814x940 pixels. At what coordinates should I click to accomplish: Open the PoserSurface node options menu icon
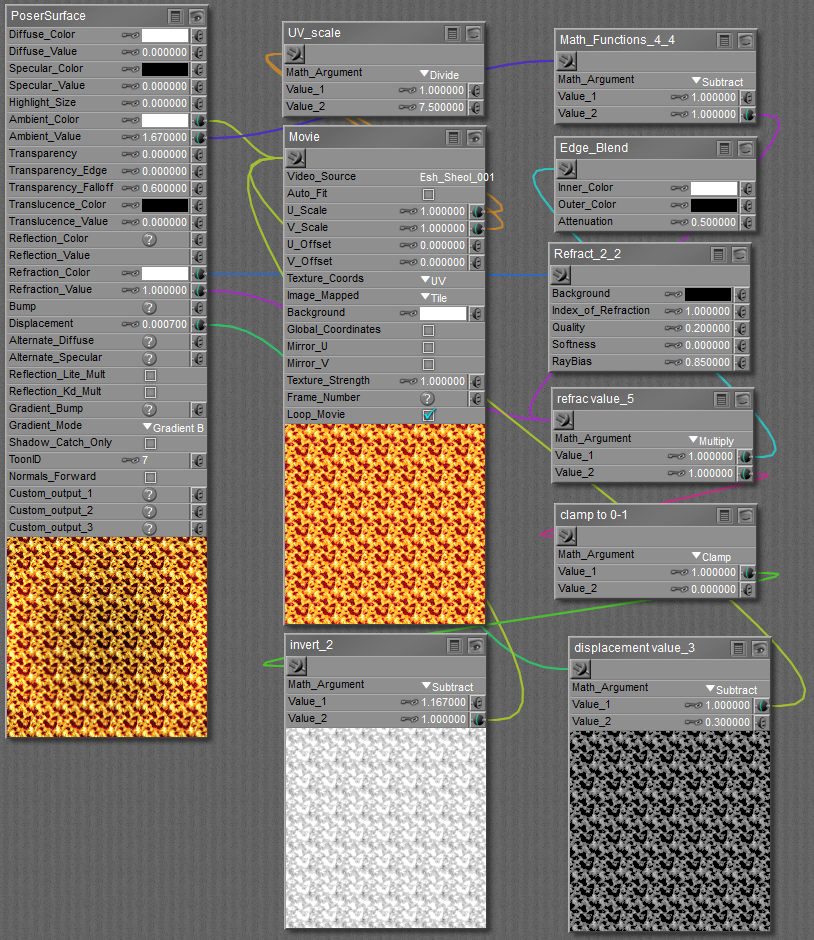pyautogui.click(x=175, y=16)
